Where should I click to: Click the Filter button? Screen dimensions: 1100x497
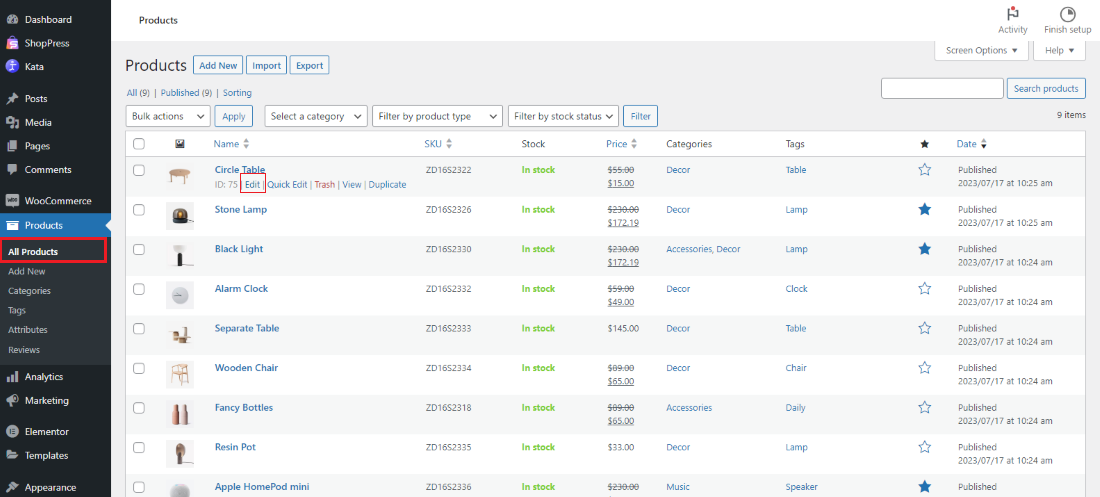[640, 117]
